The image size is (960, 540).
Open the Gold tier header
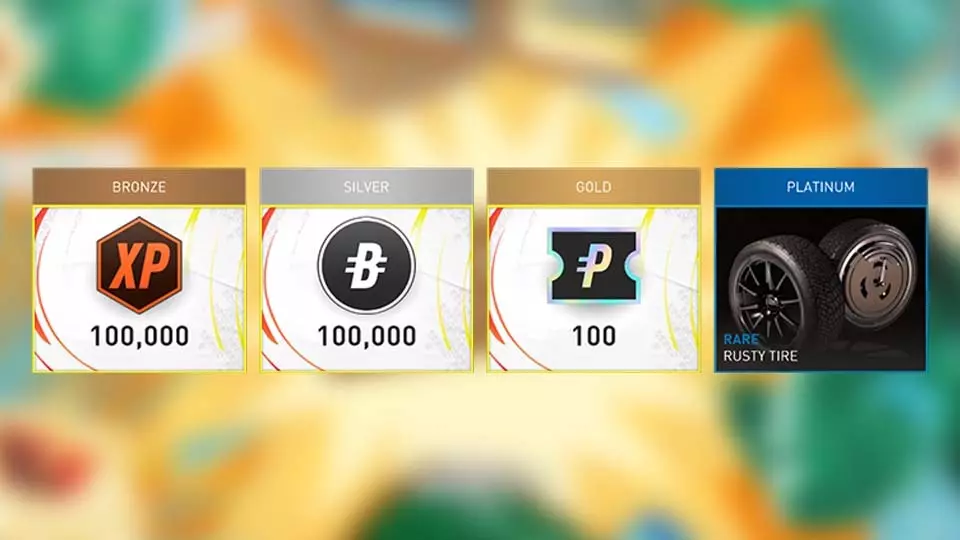coord(593,186)
